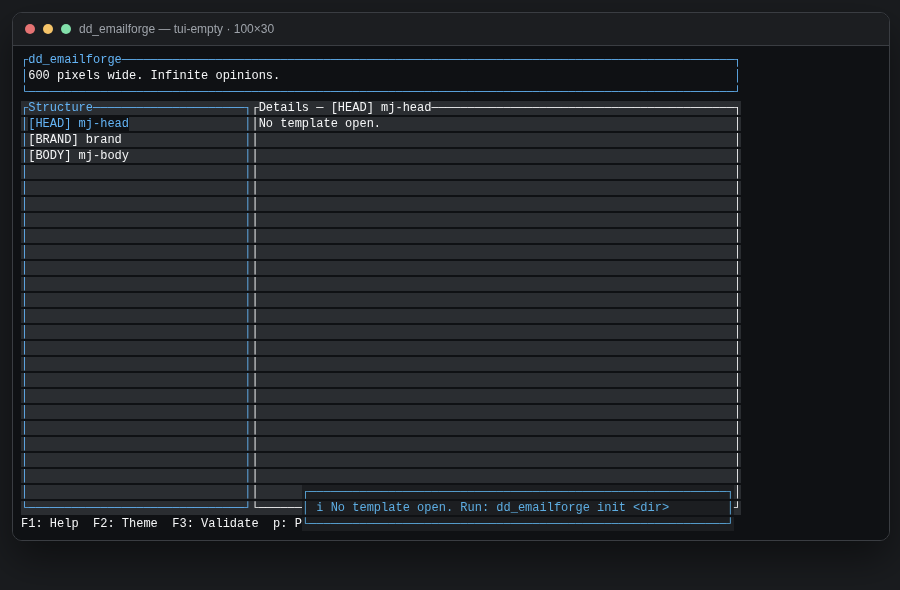Click the "Details — [HEAD] mj-head" panel title

[x=345, y=107]
